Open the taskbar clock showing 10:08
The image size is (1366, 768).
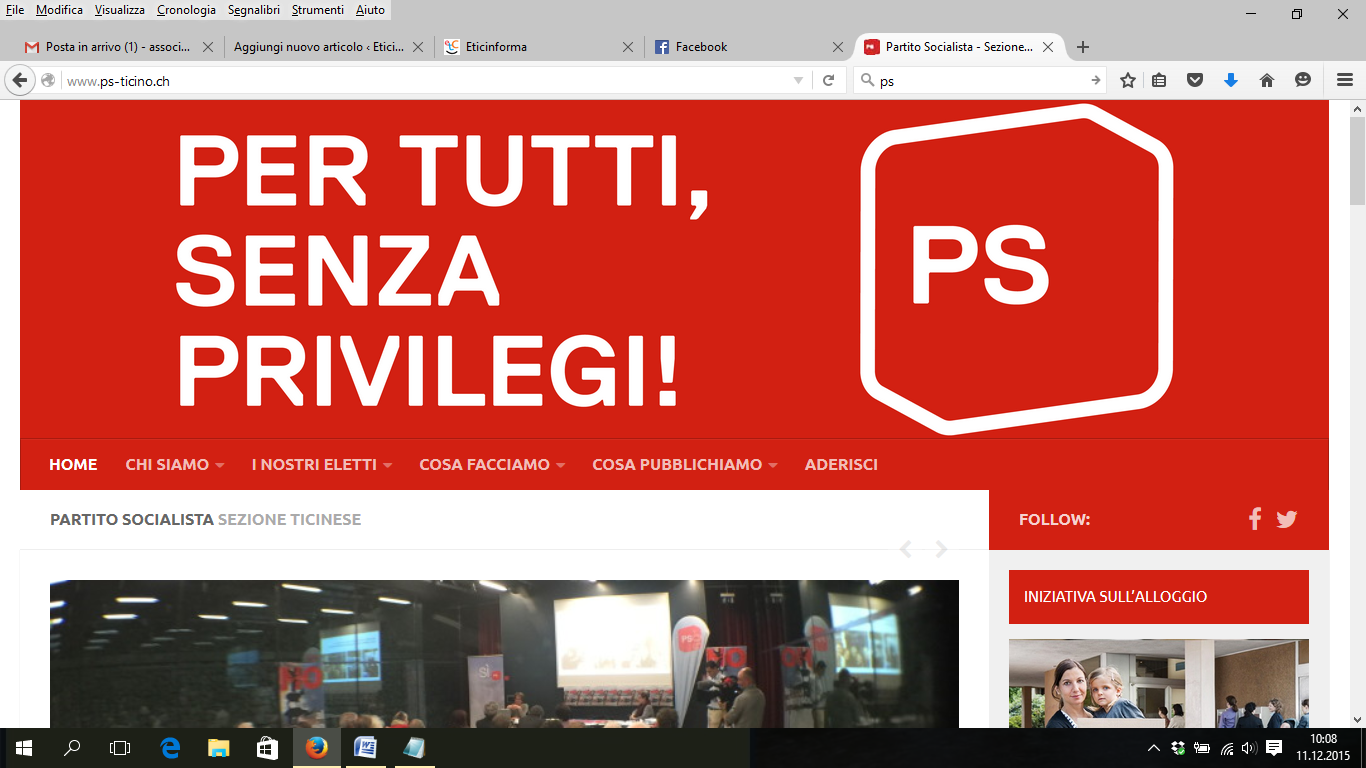click(x=1323, y=747)
